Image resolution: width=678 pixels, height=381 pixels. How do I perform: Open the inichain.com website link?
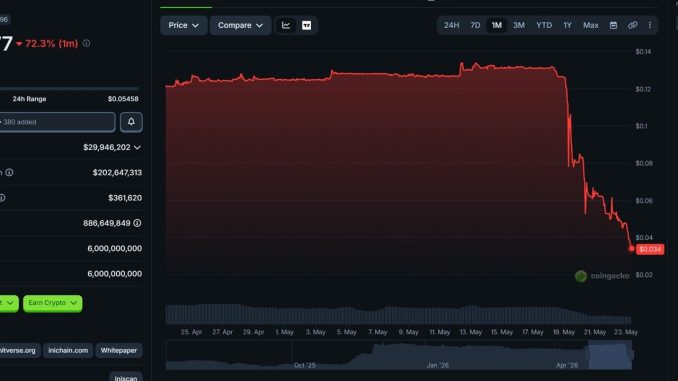(68, 350)
